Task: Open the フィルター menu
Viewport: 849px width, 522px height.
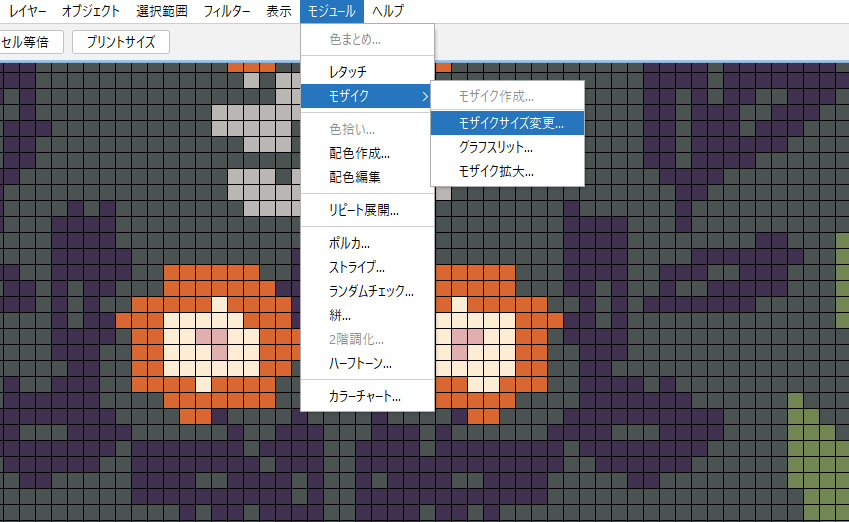Action: [x=226, y=12]
